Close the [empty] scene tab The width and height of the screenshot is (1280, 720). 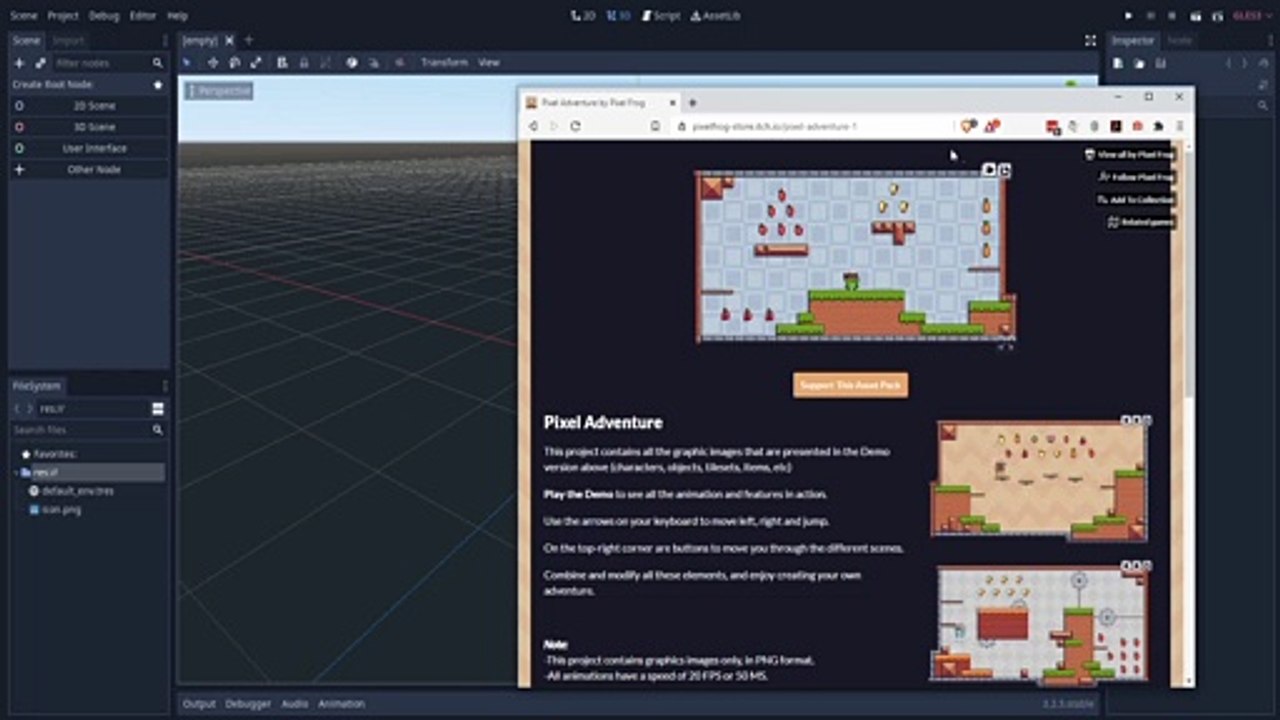[229, 40]
